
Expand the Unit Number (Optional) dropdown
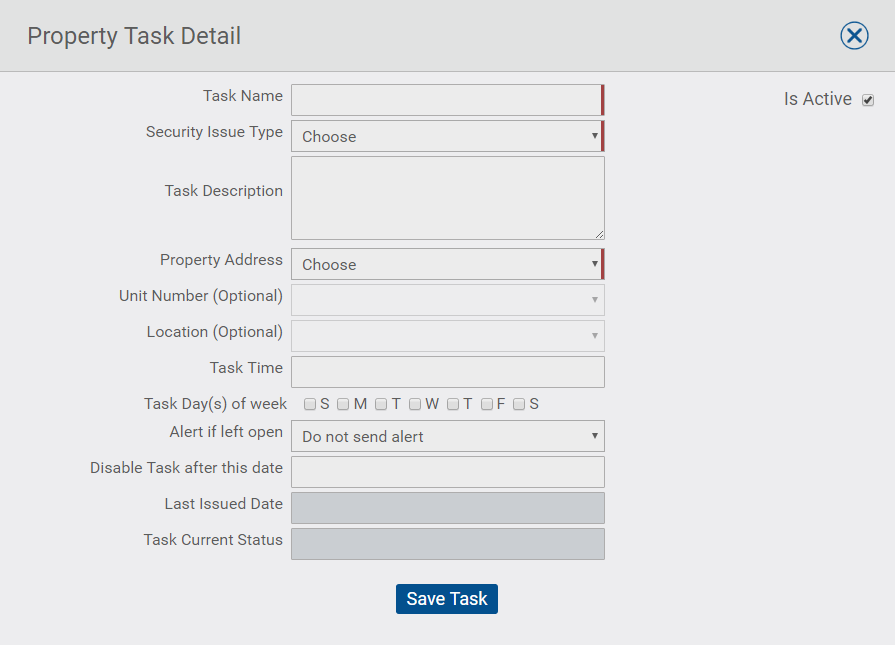point(448,300)
